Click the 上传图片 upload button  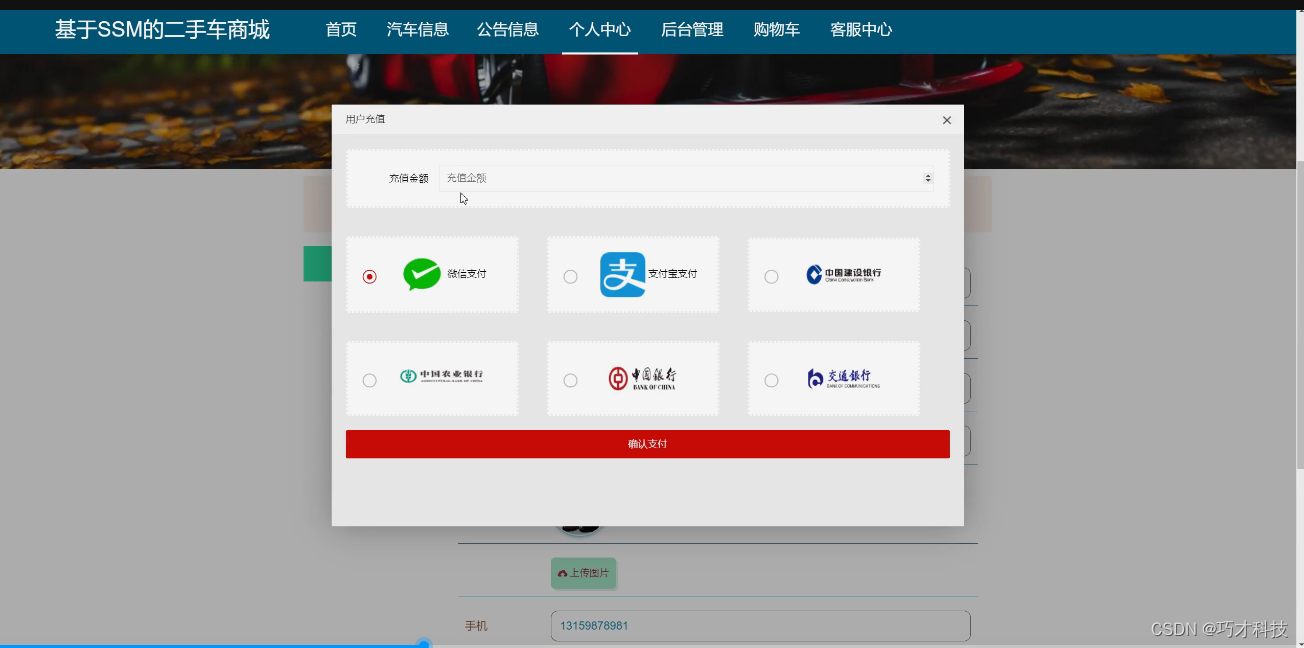point(583,573)
